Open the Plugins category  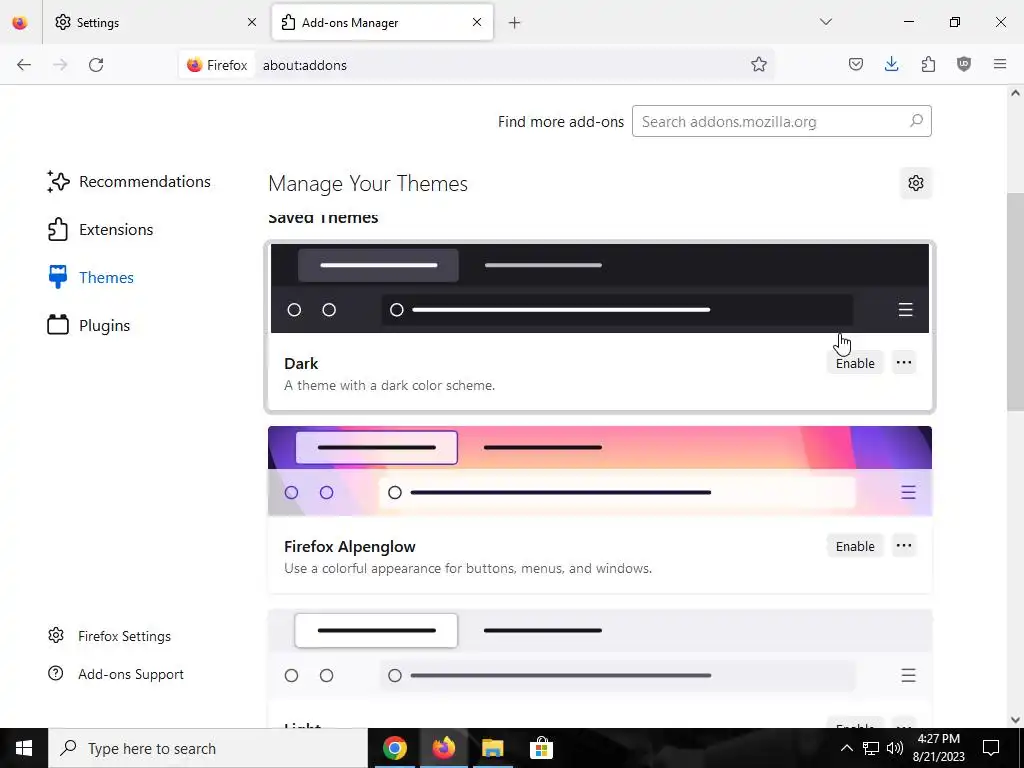click(89, 325)
